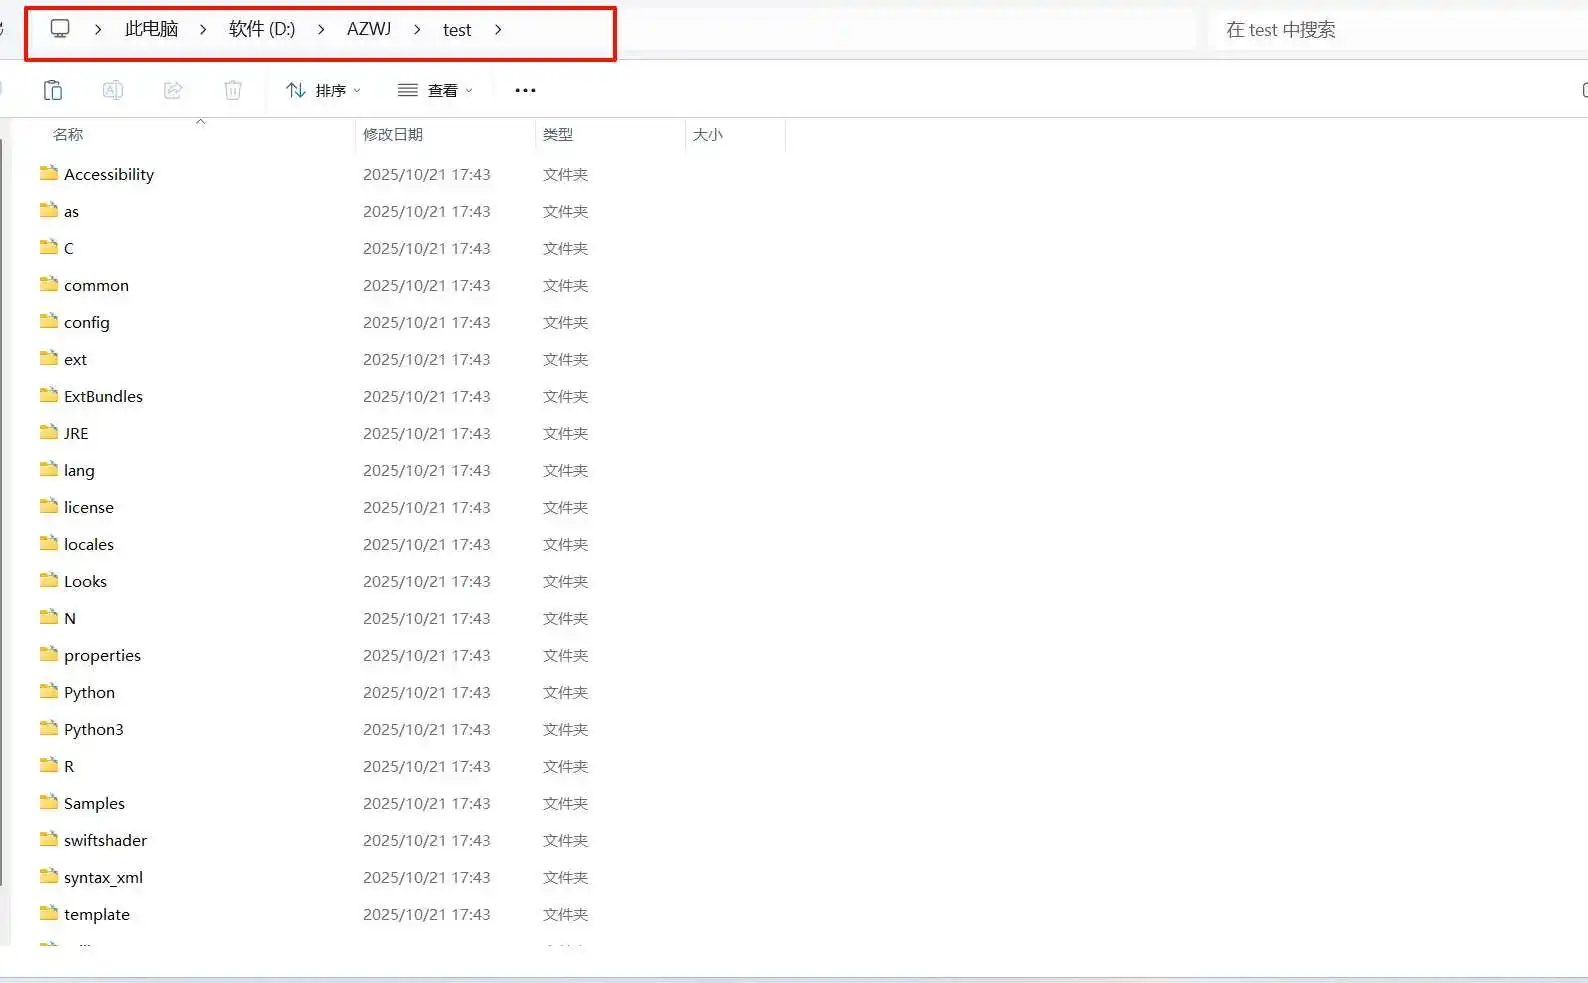1588x983 pixels.
Task: Click the Share icon in the toolbar
Action: click(173, 90)
